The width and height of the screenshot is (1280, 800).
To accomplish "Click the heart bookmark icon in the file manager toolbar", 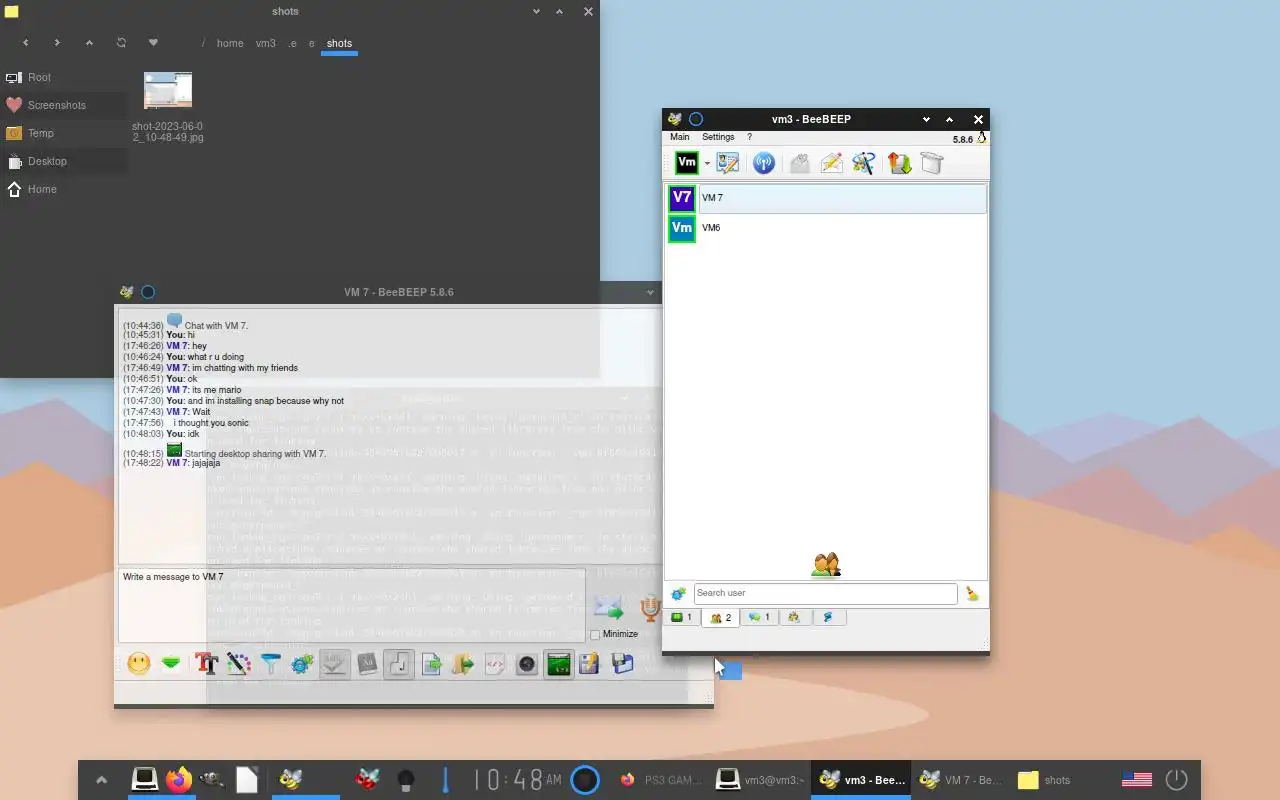I will (153, 43).
